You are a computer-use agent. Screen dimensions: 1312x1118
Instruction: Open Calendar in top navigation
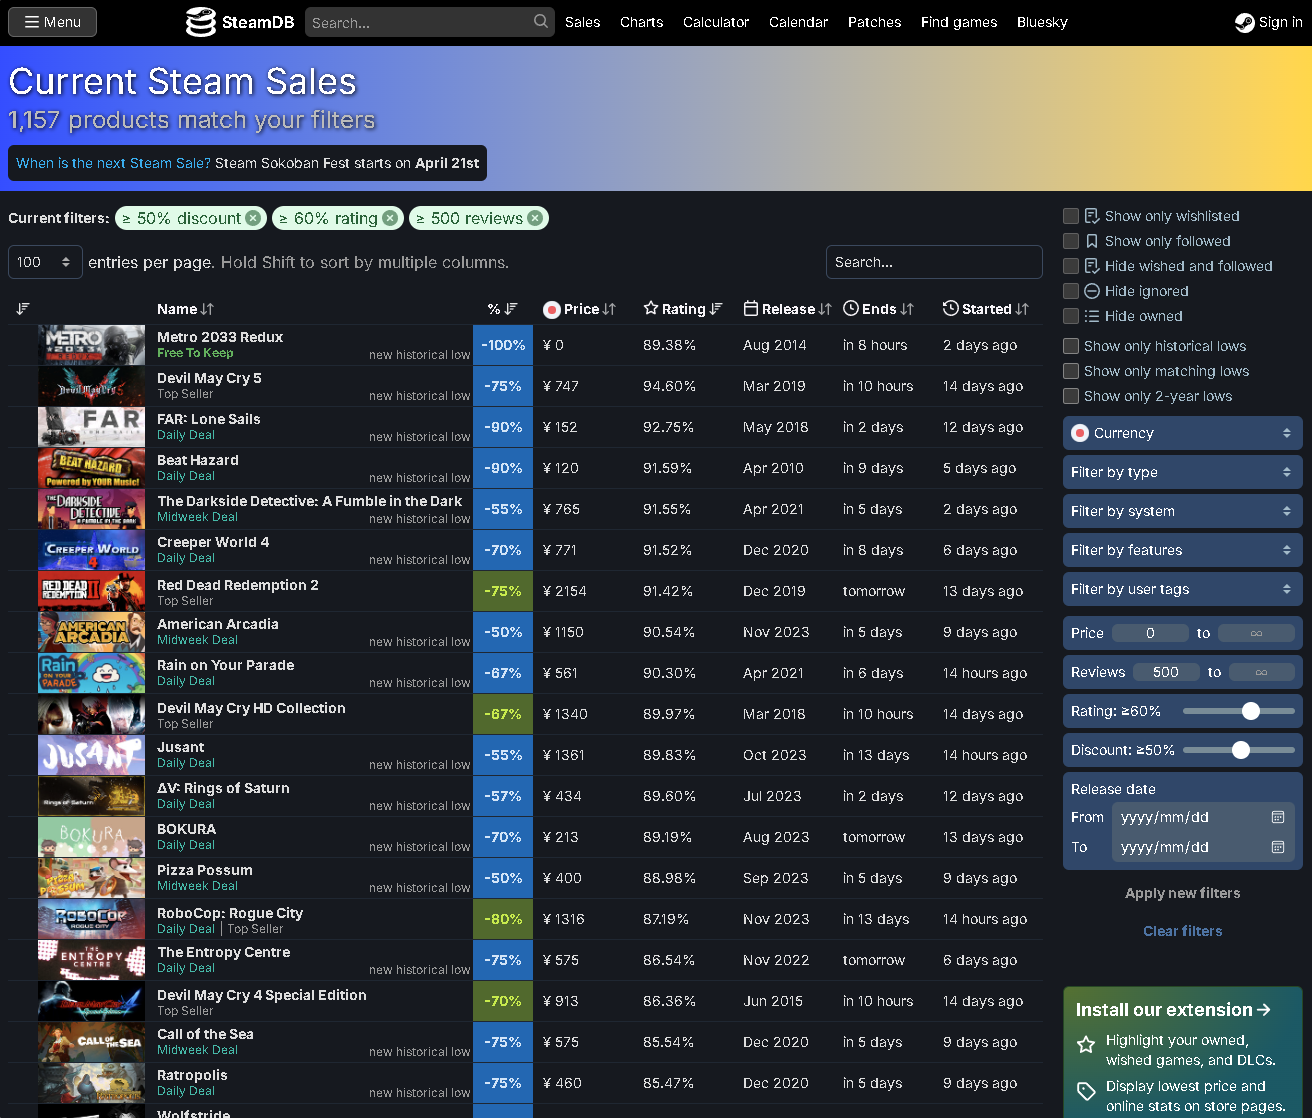(x=798, y=22)
